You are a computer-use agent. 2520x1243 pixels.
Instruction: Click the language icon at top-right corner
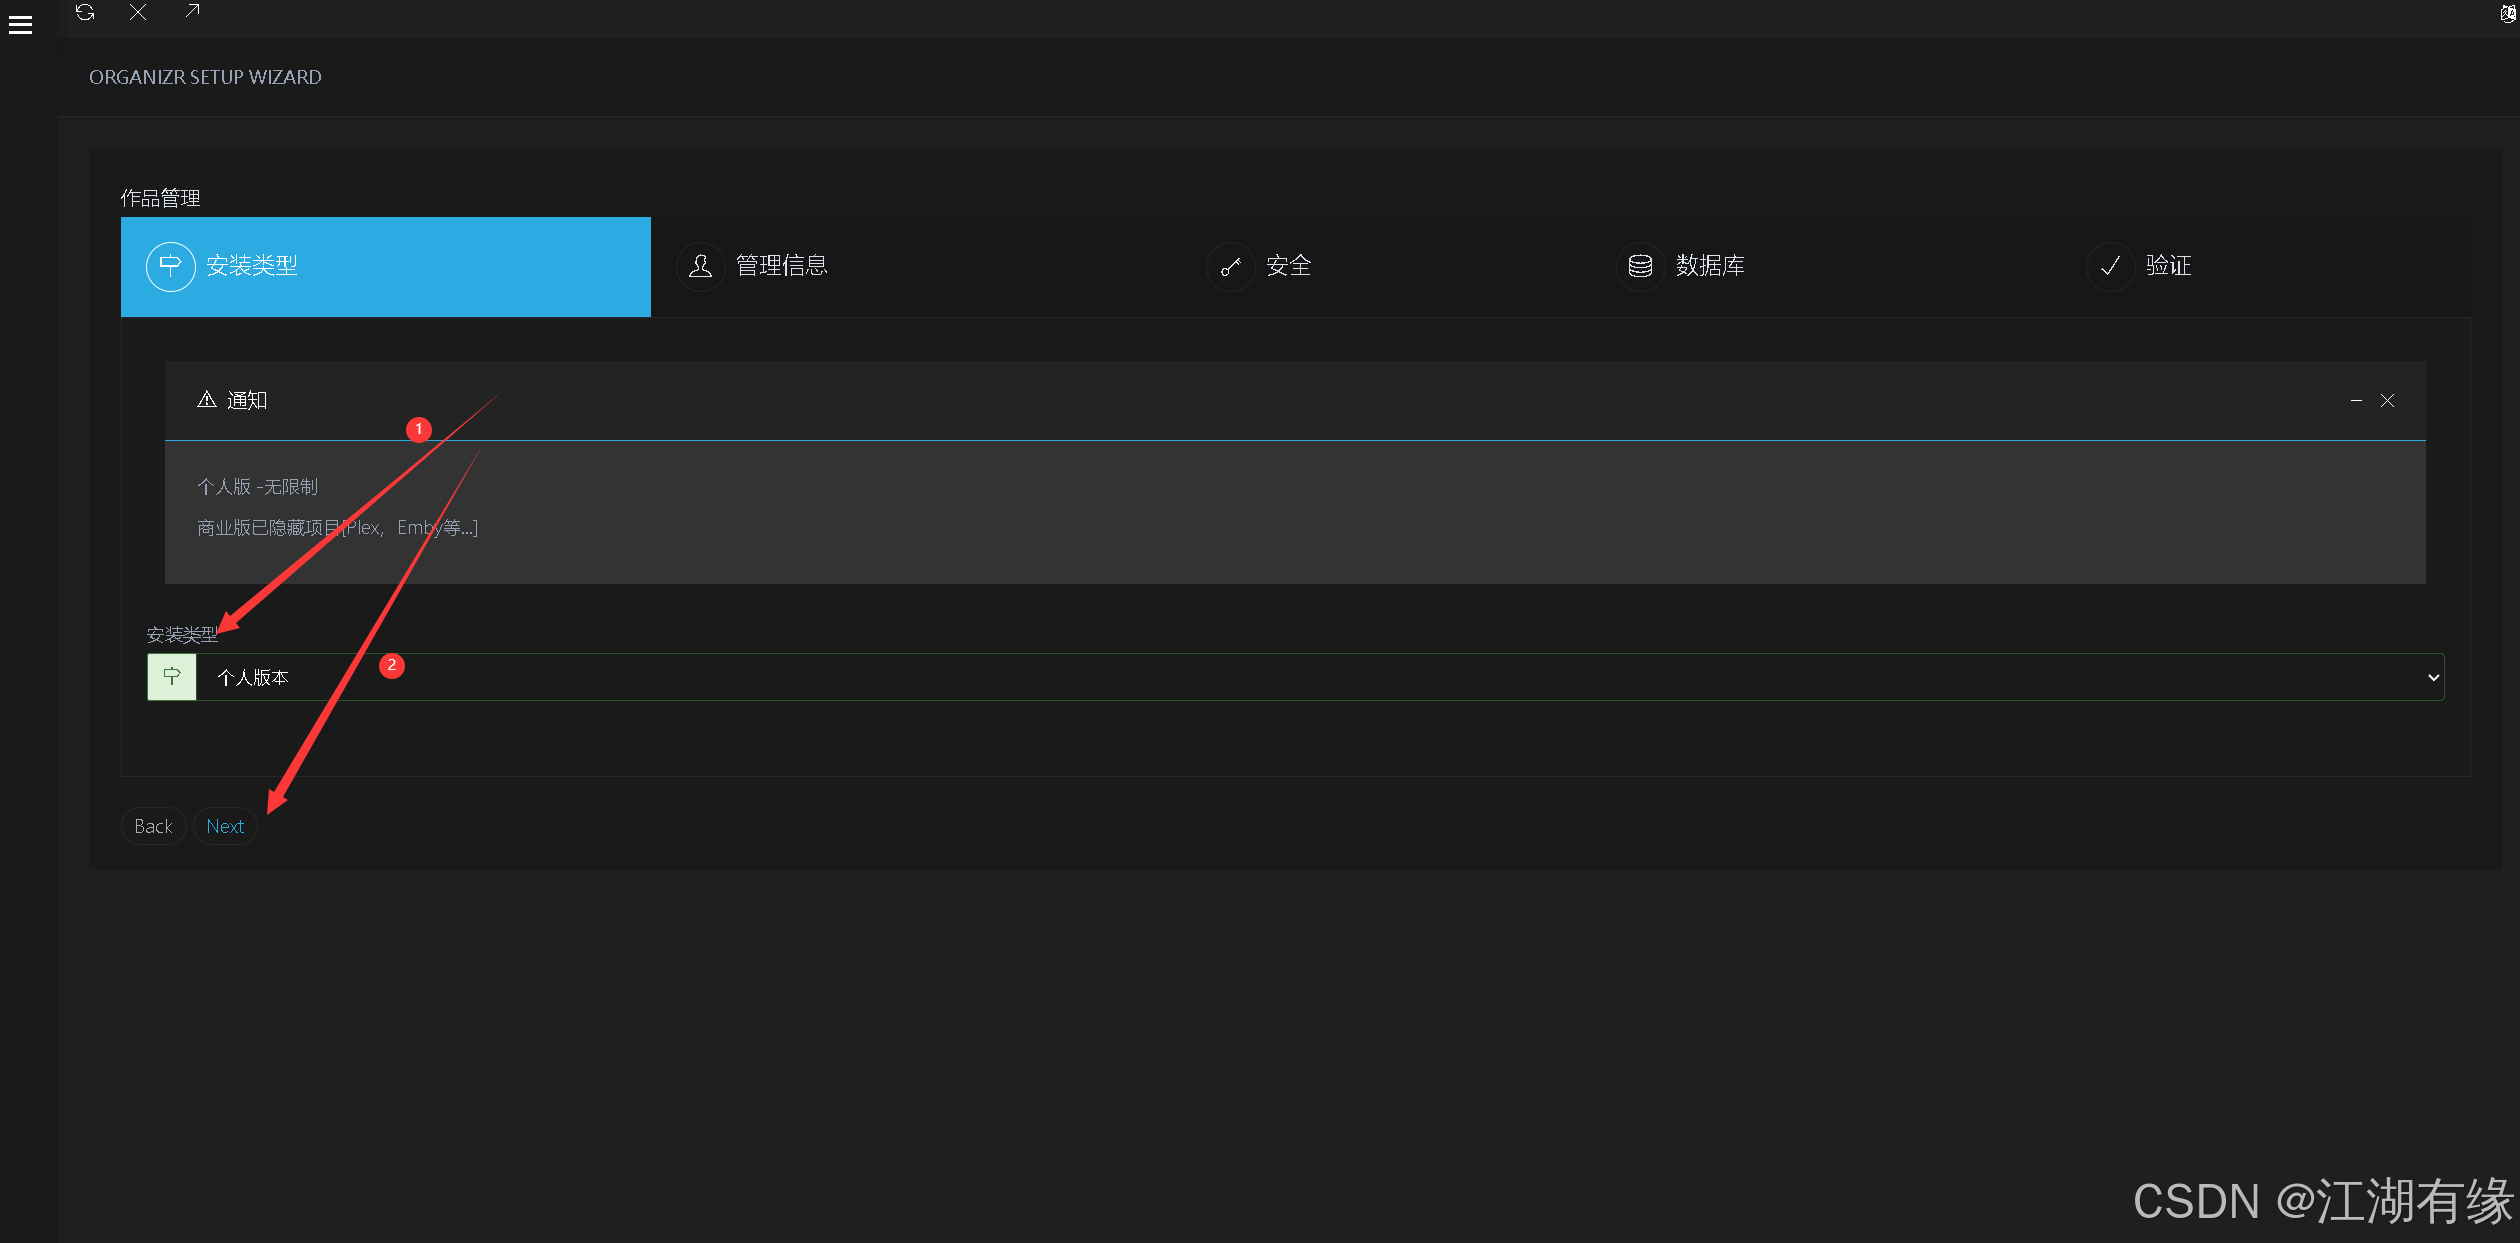[x=2508, y=14]
